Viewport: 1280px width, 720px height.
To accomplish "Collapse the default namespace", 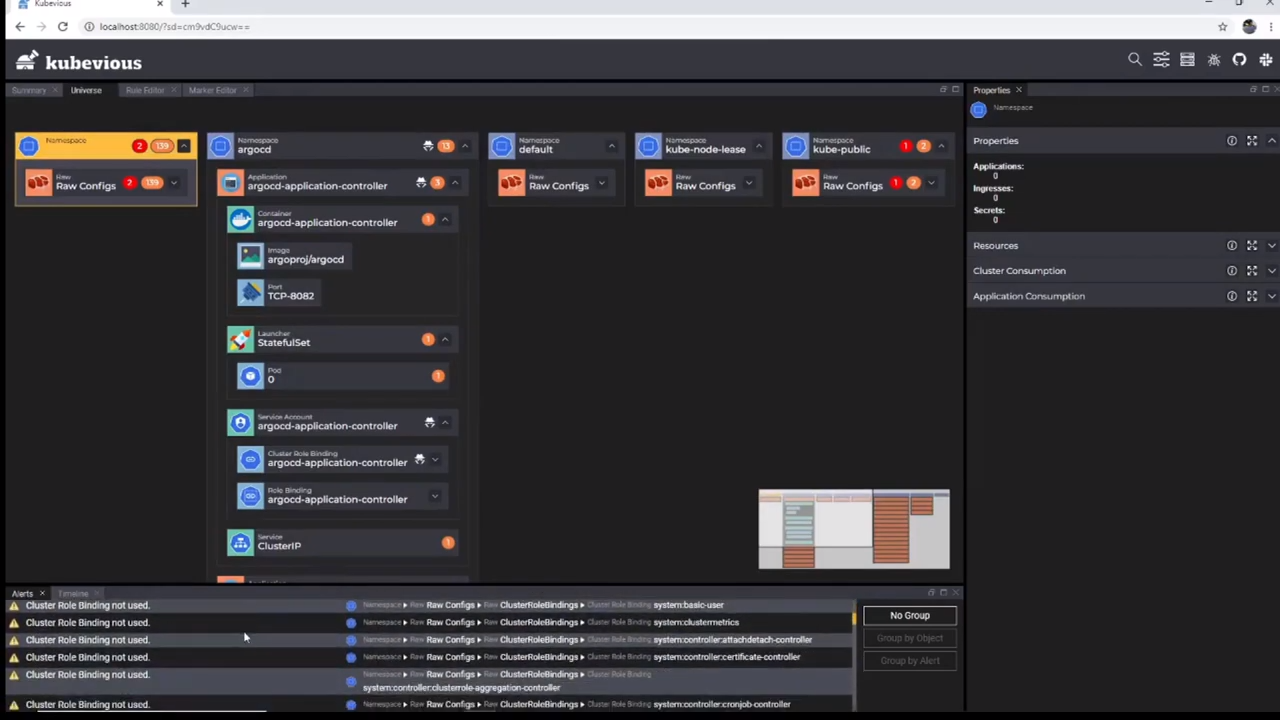I will (x=611, y=147).
